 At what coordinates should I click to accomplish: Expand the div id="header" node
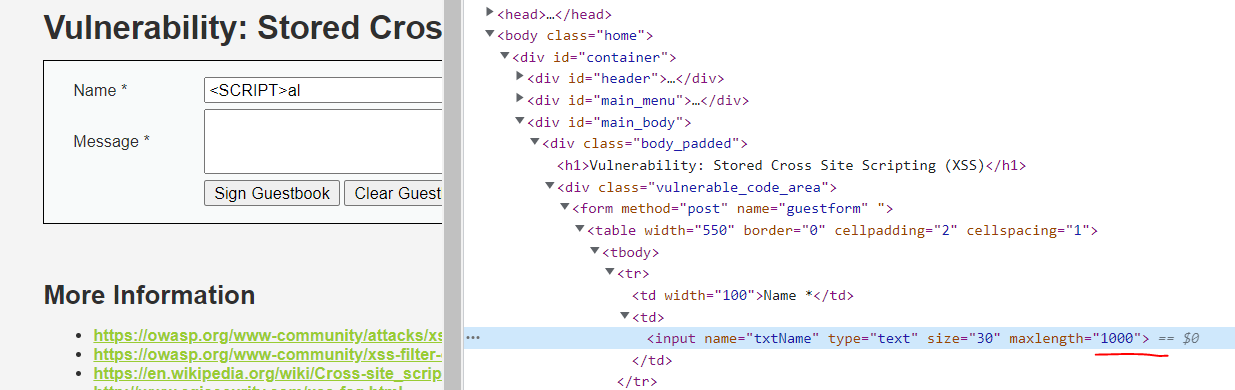coord(519,78)
